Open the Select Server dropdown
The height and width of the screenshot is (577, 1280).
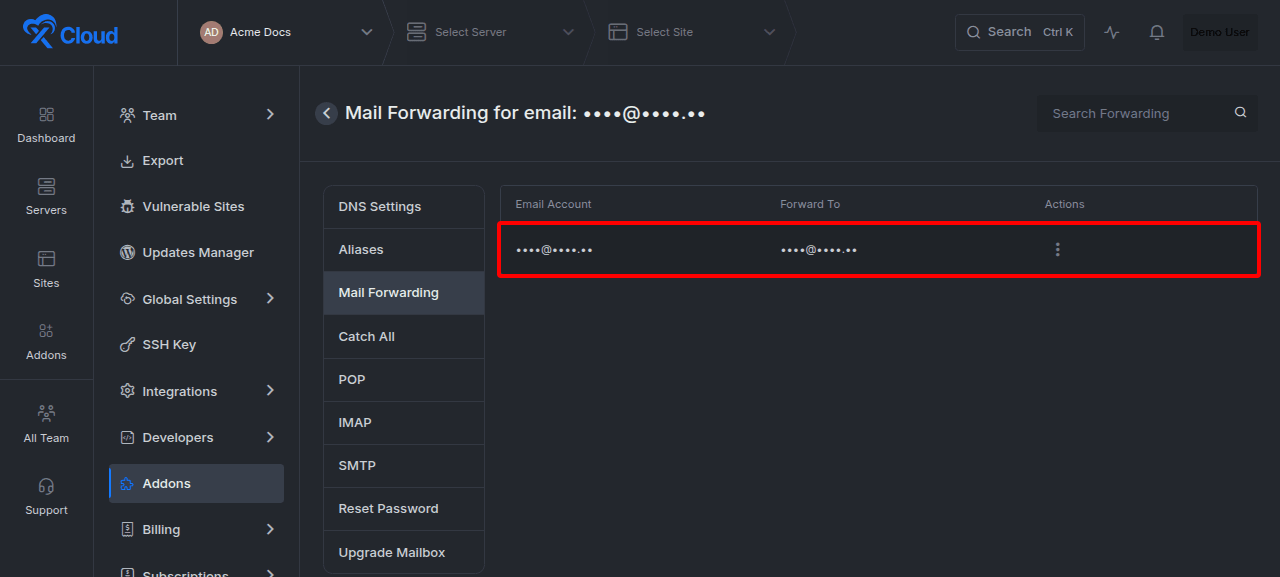pos(490,32)
